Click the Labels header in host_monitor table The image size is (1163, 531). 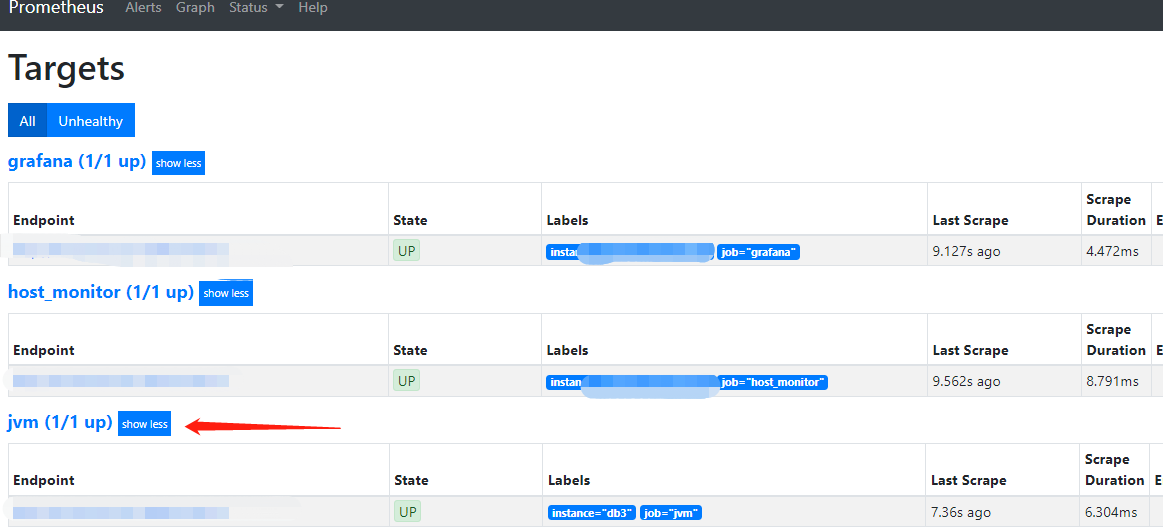[x=567, y=350]
